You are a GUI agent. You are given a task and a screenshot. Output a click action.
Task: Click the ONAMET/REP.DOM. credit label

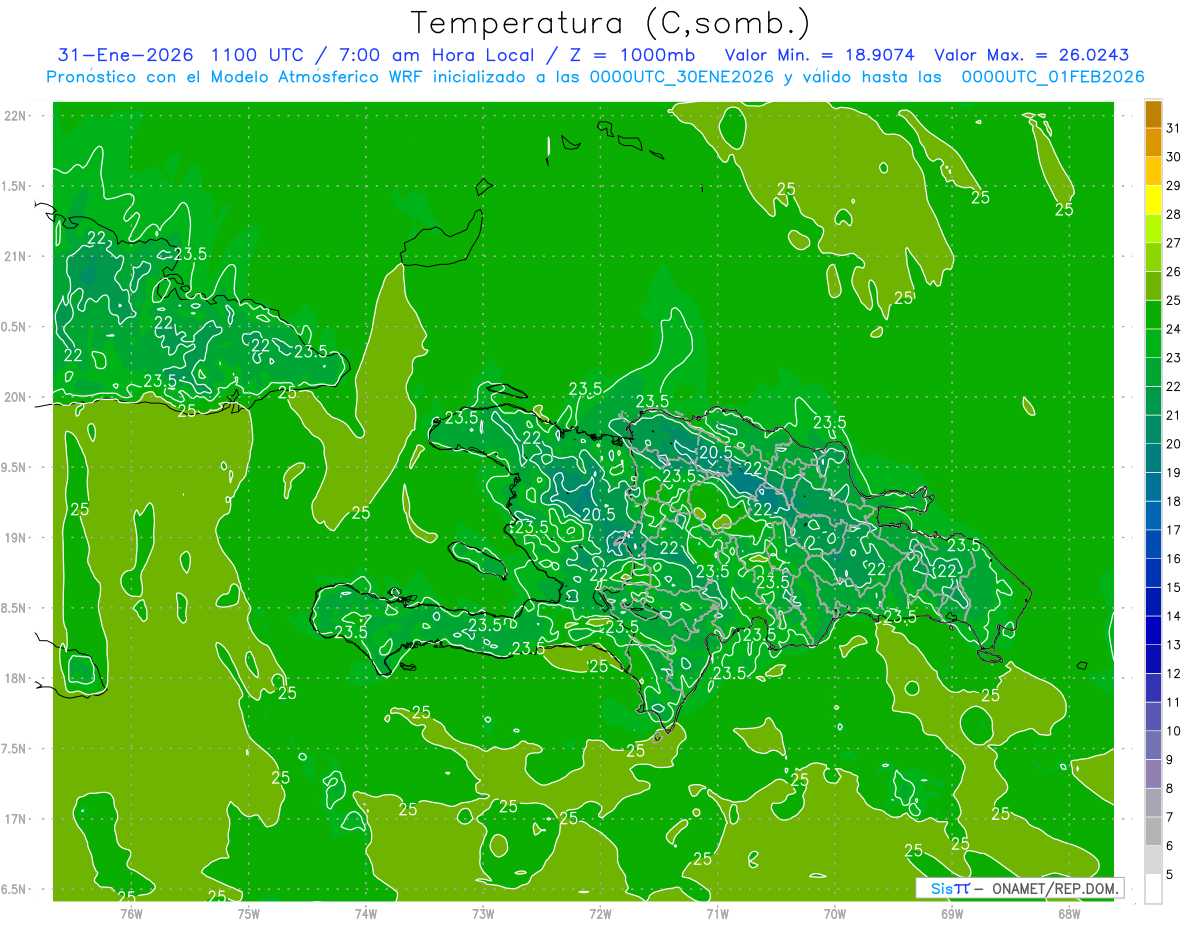tap(1055, 888)
